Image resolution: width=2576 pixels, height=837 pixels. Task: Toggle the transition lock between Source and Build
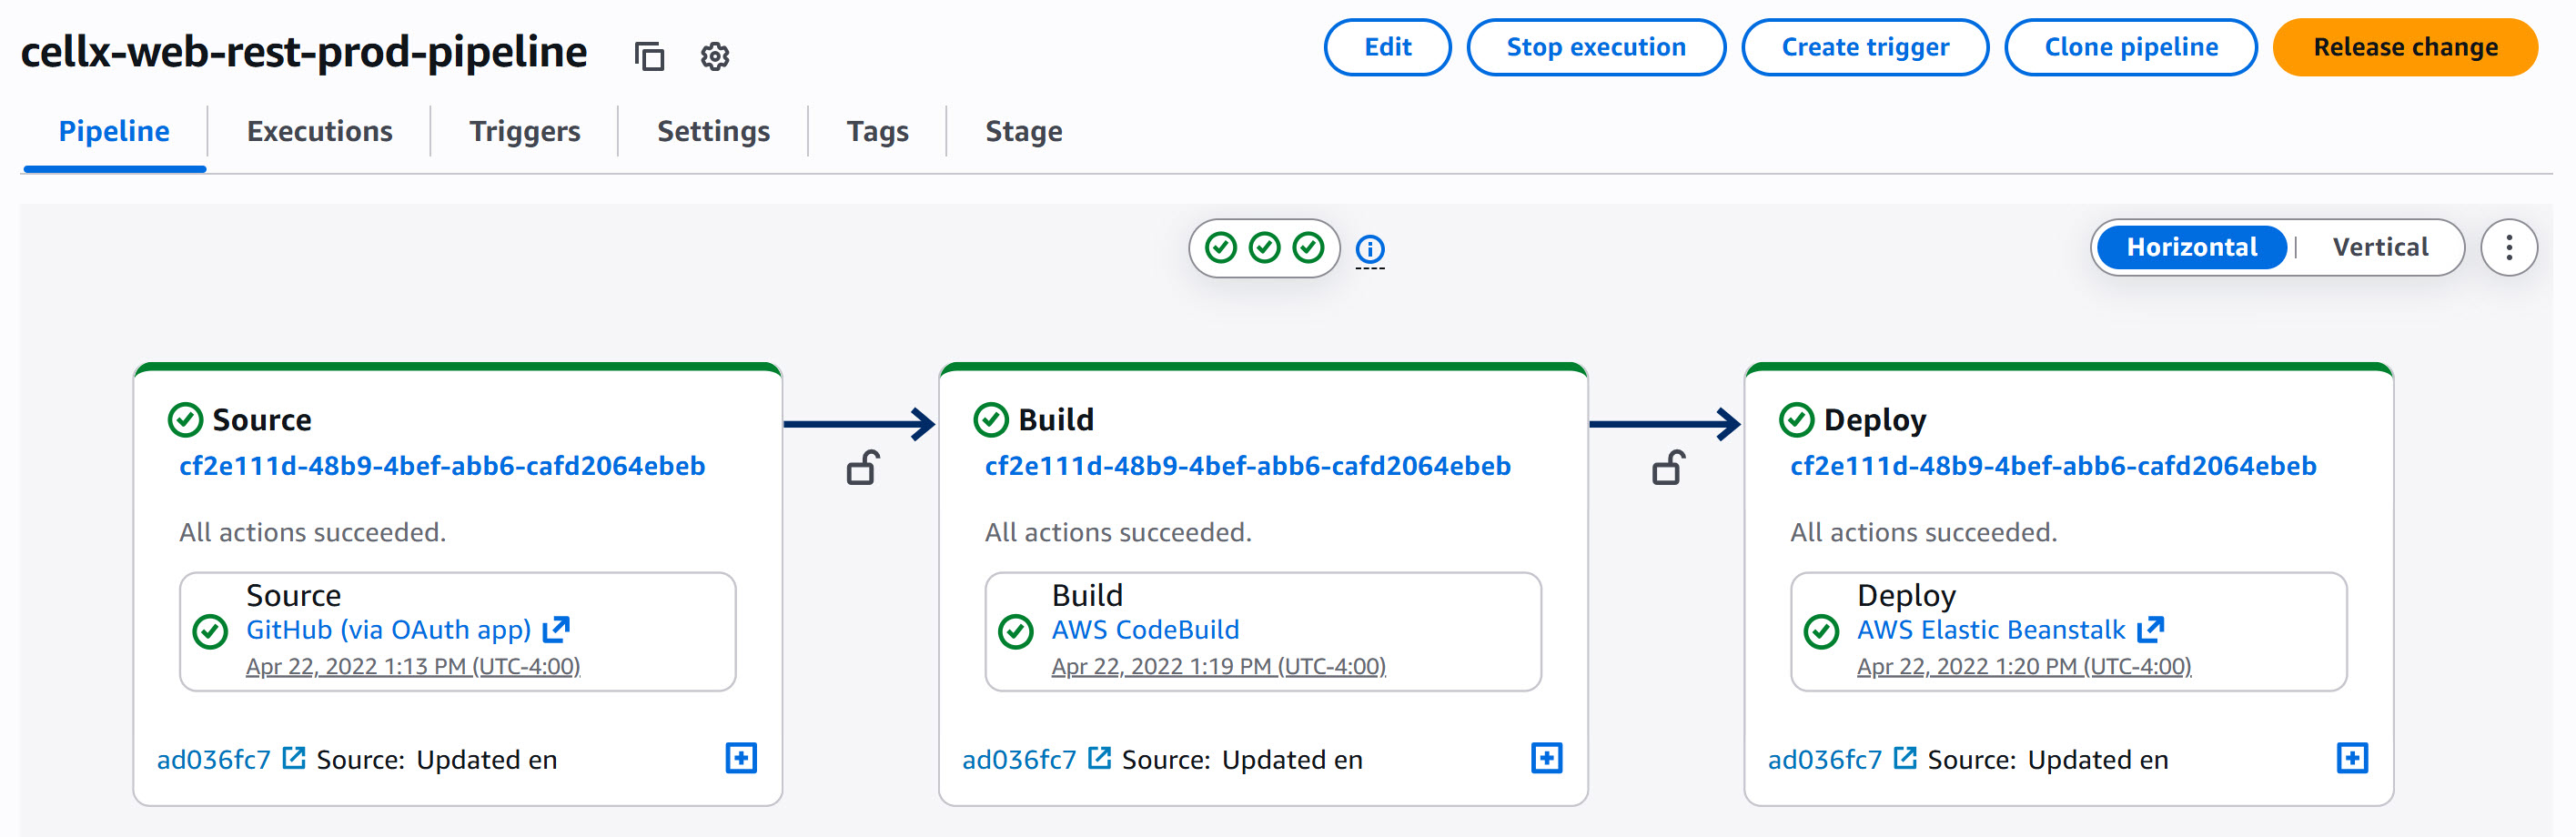(863, 468)
